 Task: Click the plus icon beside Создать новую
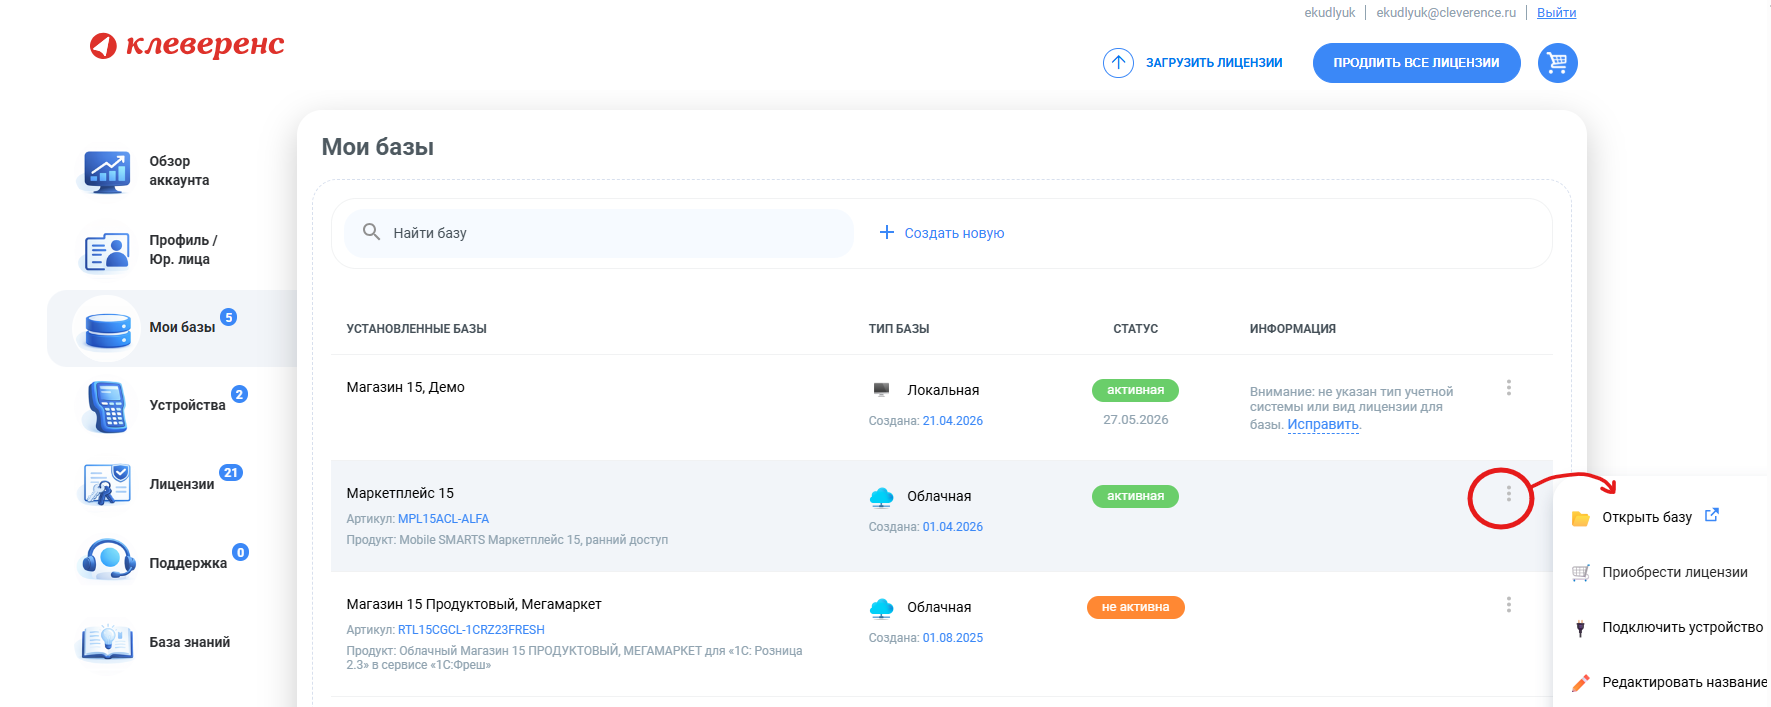tap(886, 232)
